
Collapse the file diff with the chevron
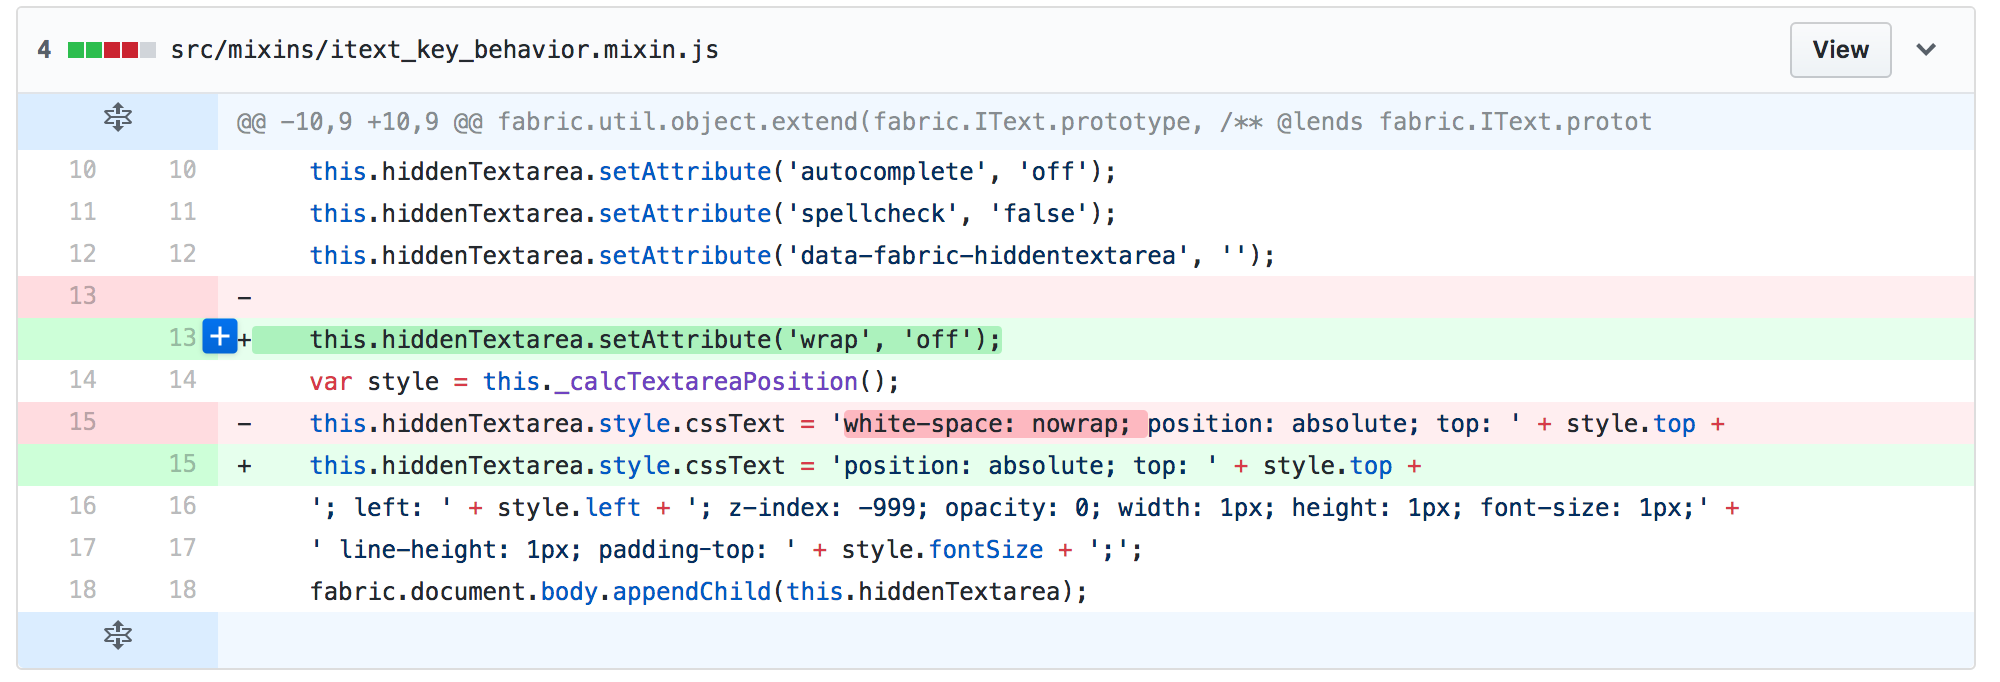pos(1926,50)
